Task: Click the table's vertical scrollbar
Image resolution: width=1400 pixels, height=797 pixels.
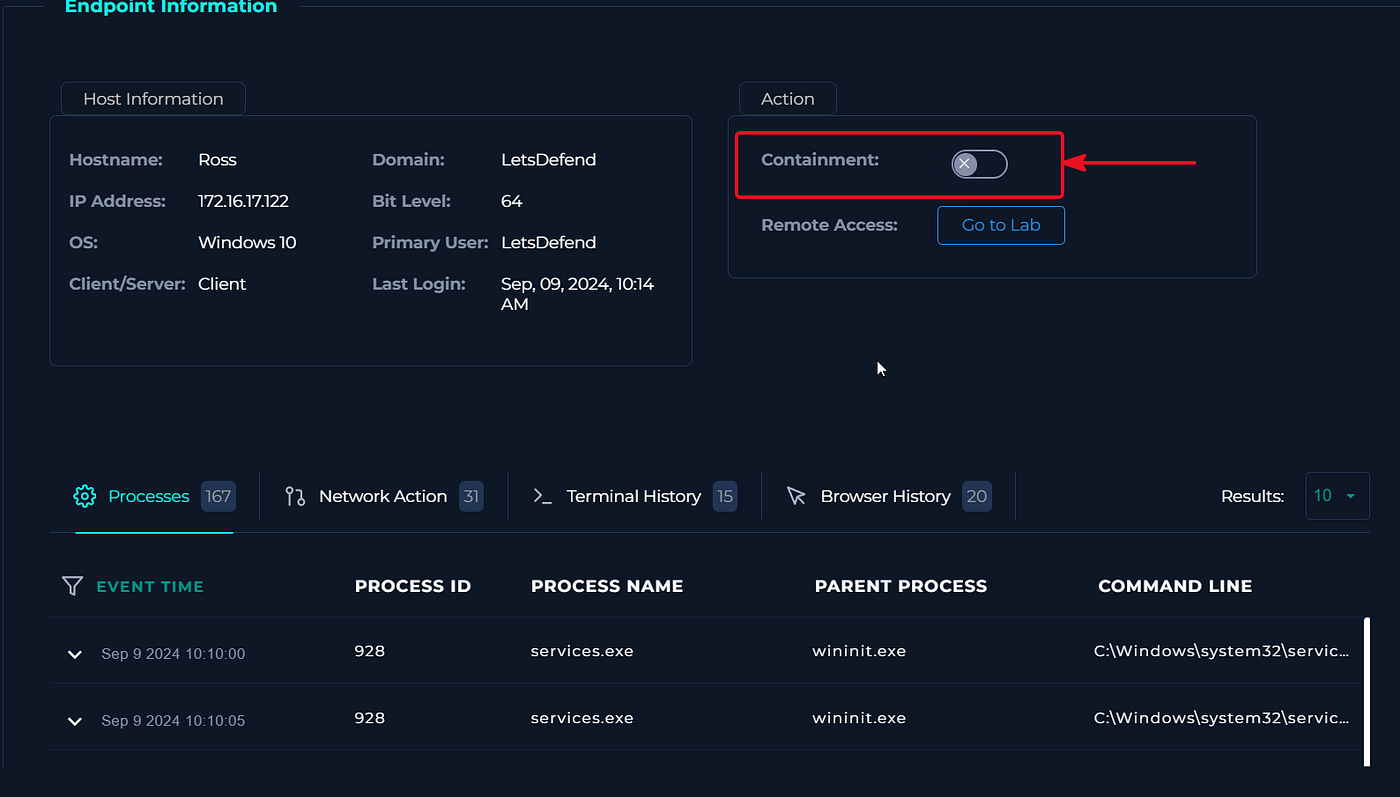Action: click(1366, 692)
